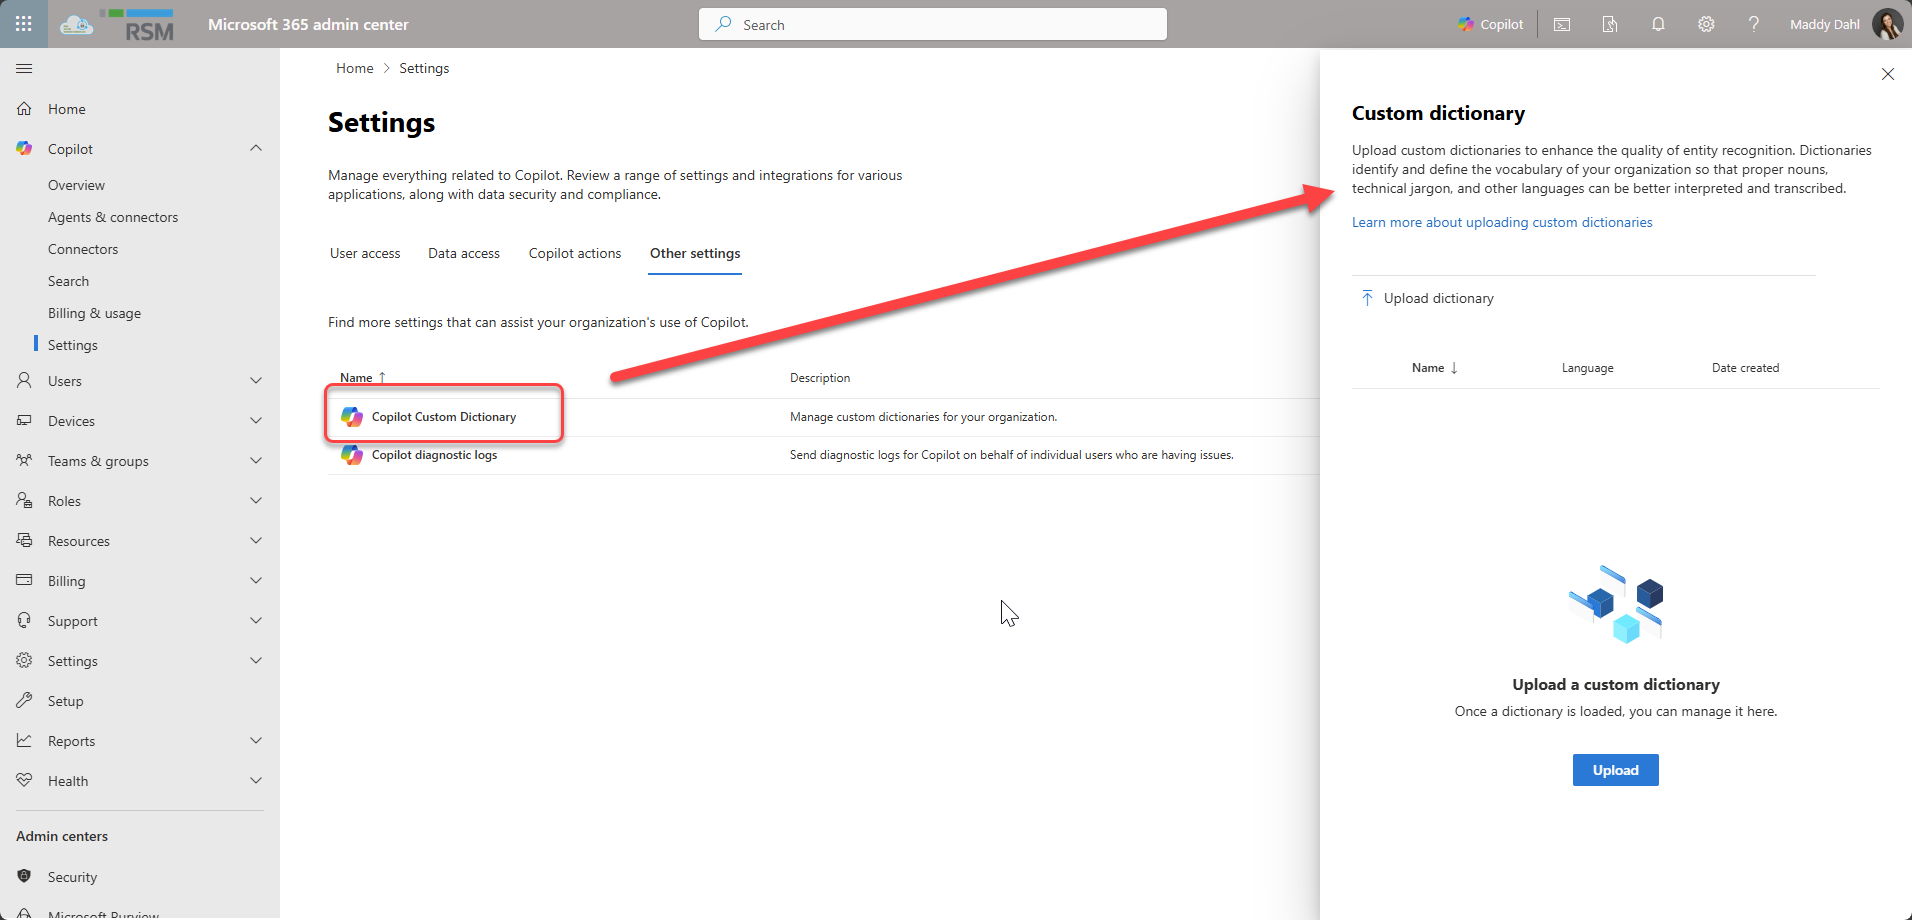Expand the Billing section chevron
Screen dimensions: 1912x920
coord(256,581)
